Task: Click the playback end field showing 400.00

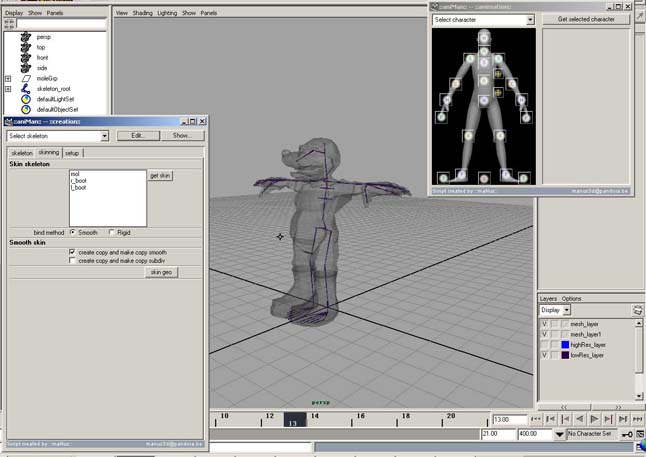Action: [x=535, y=434]
